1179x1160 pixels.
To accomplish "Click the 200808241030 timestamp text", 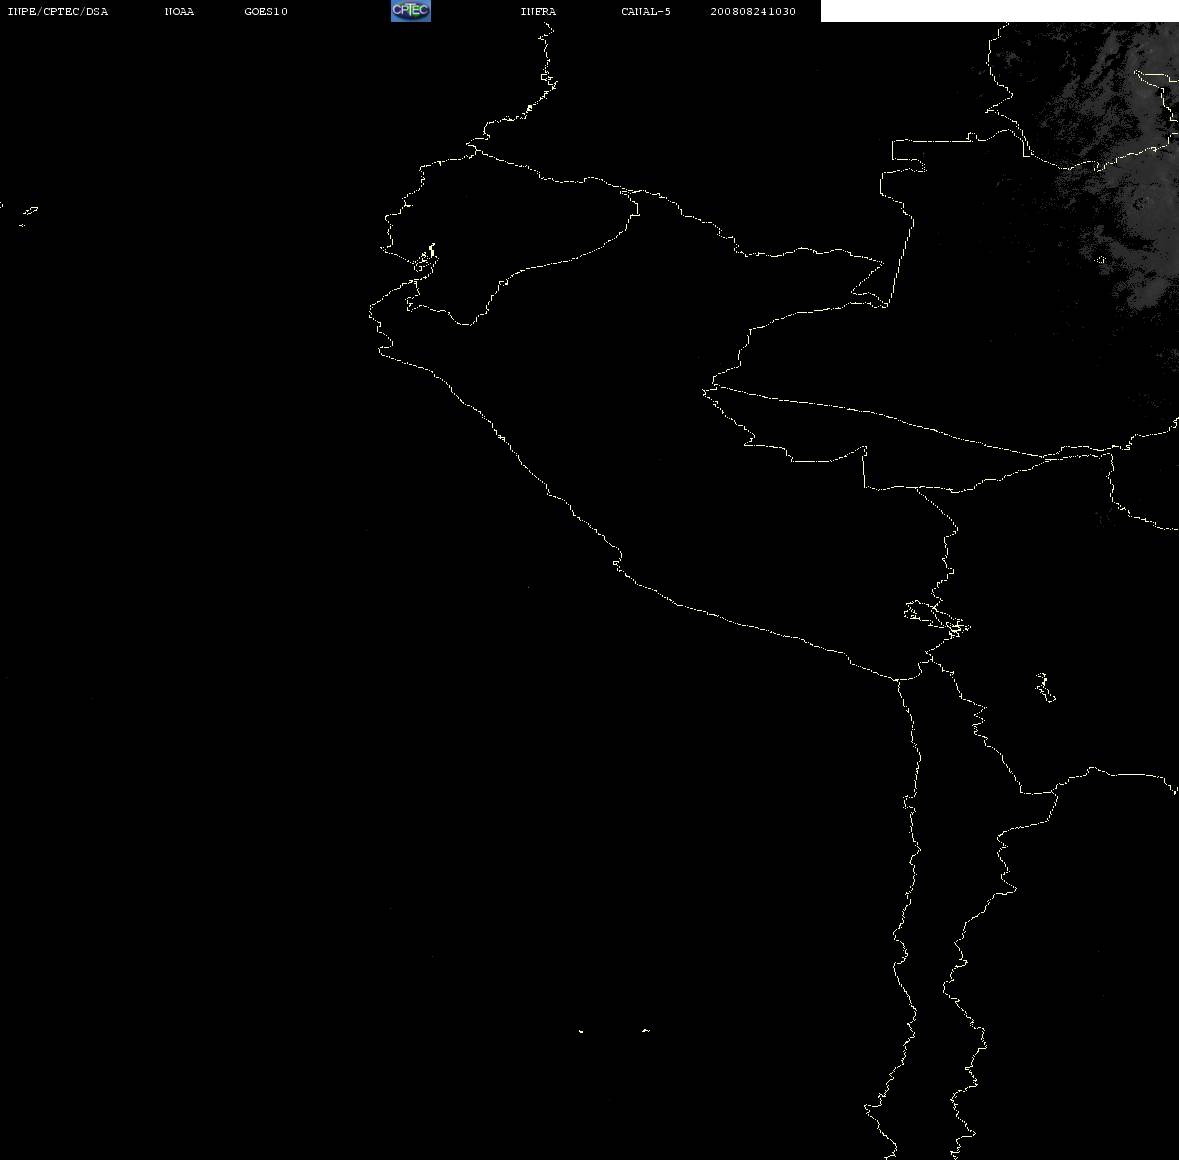I will coord(753,11).
